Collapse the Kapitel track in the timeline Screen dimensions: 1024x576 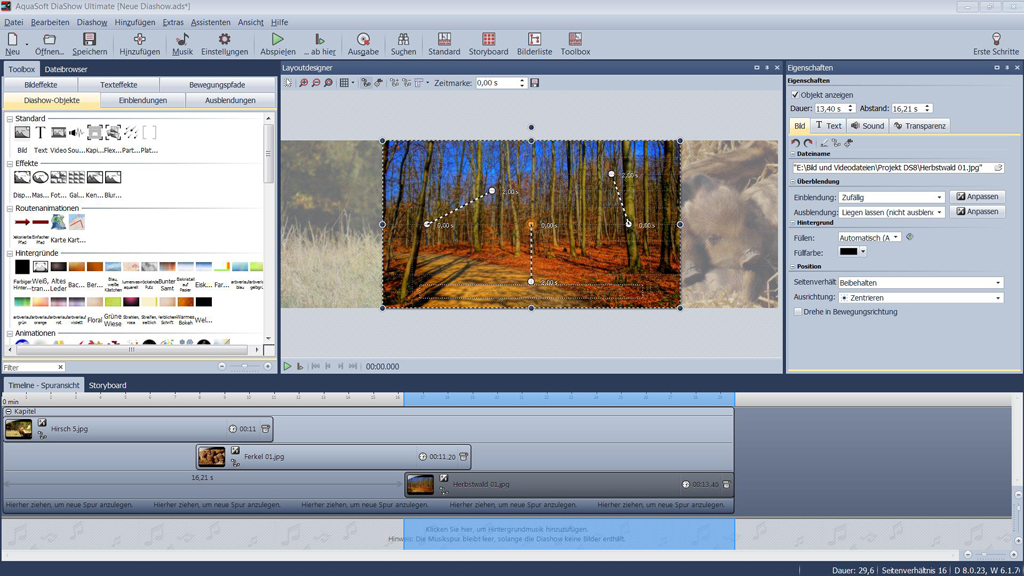(x=9, y=411)
